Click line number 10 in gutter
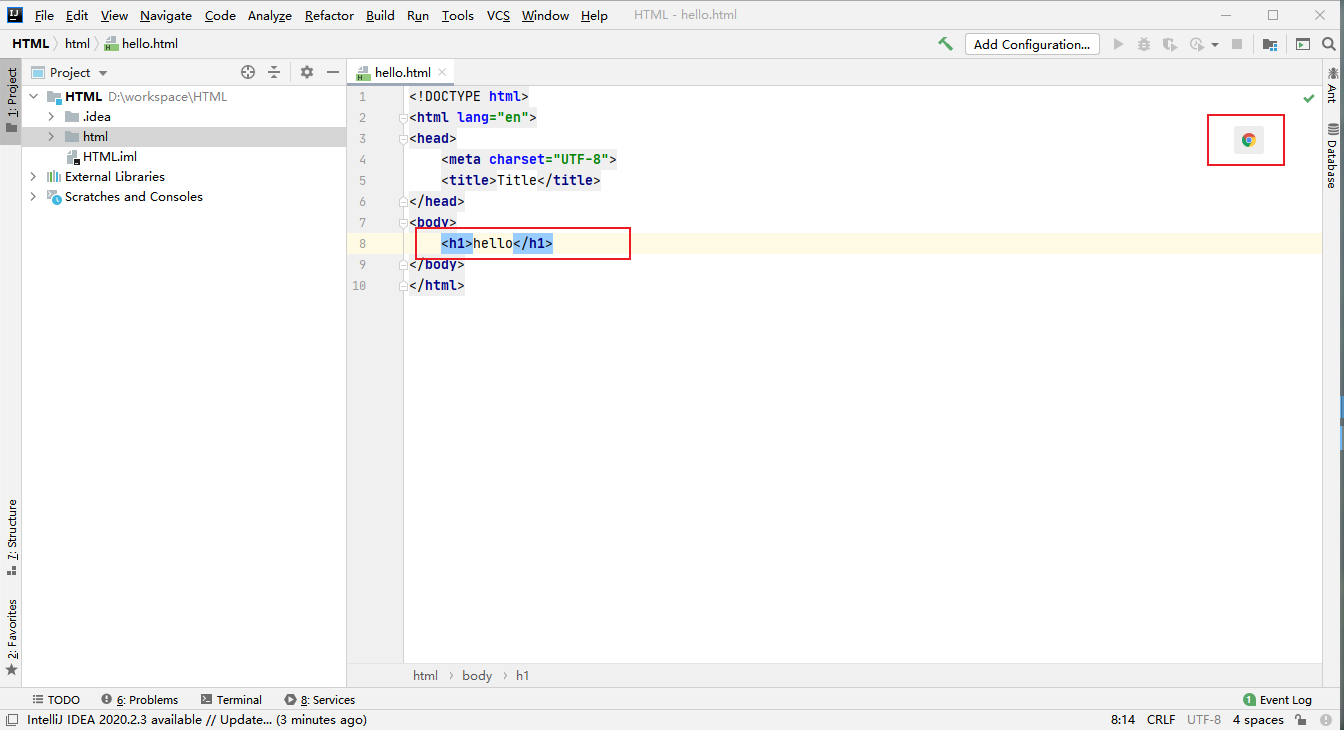1344x730 pixels. (x=358, y=286)
